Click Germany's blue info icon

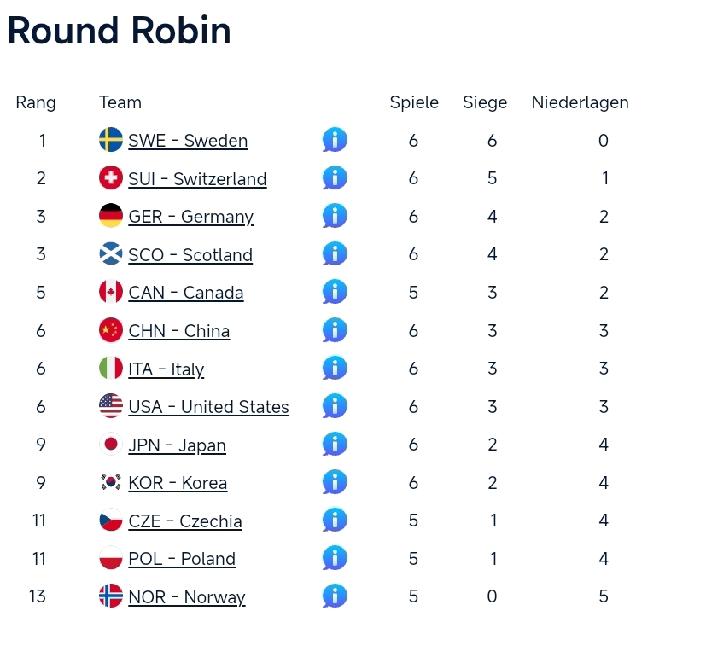(x=335, y=216)
